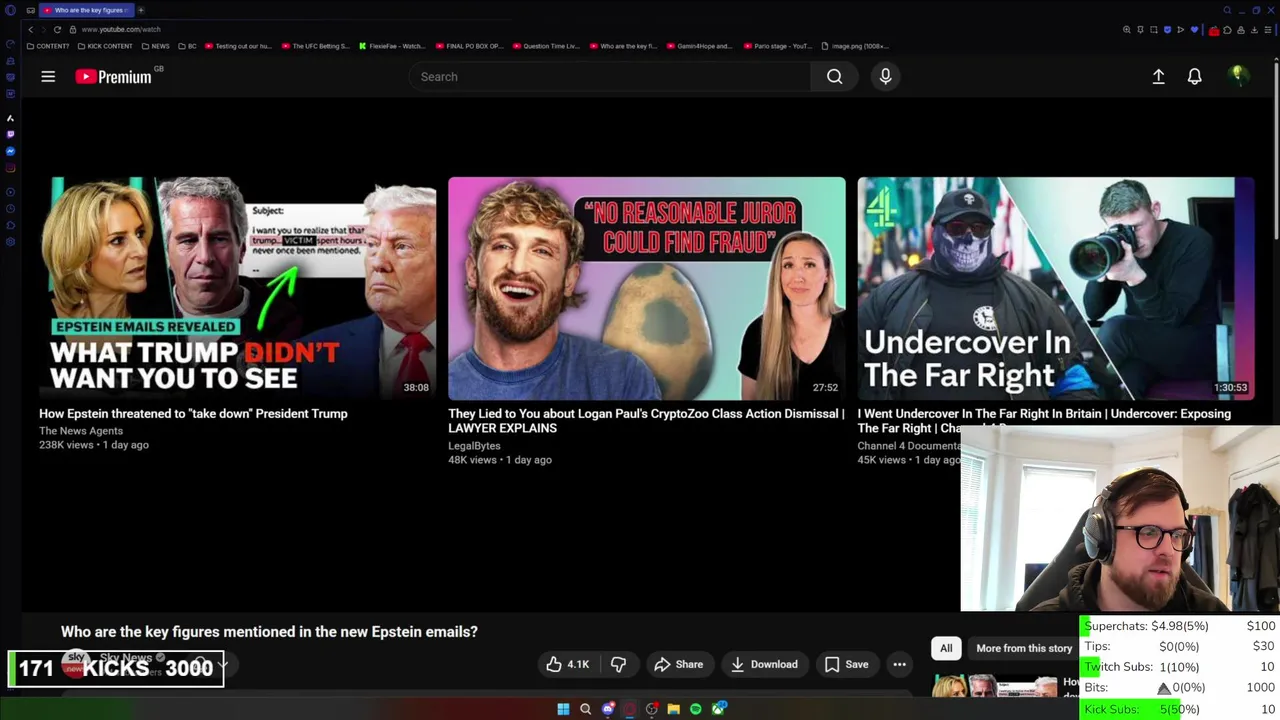Open Windows taskbar search
The height and width of the screenshot is (720, 1280).
click(585, 709)
